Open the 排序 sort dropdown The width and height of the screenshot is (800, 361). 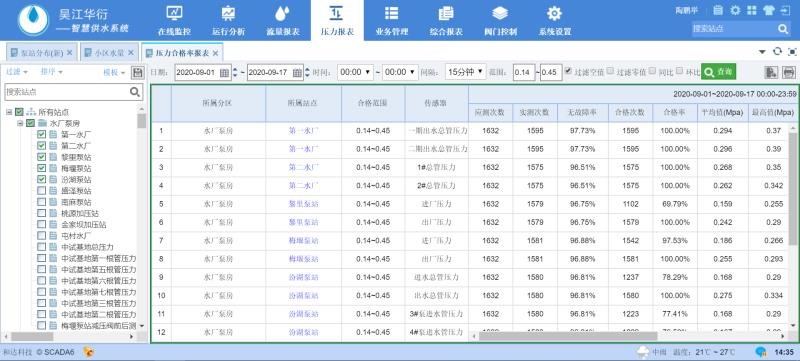(52, 72)
